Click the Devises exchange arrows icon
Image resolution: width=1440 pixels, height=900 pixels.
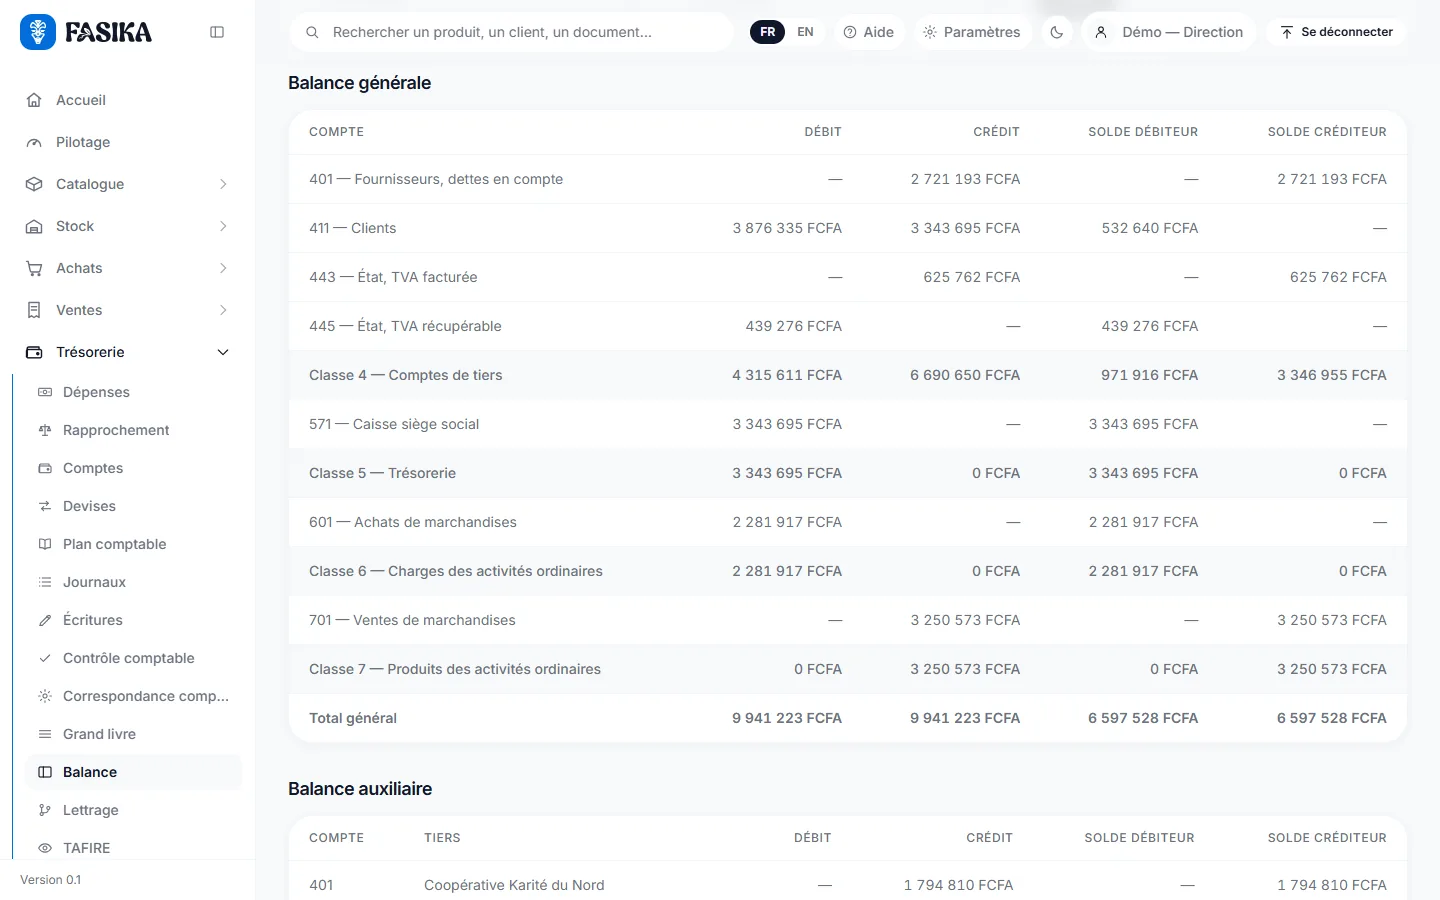[45, 506]
